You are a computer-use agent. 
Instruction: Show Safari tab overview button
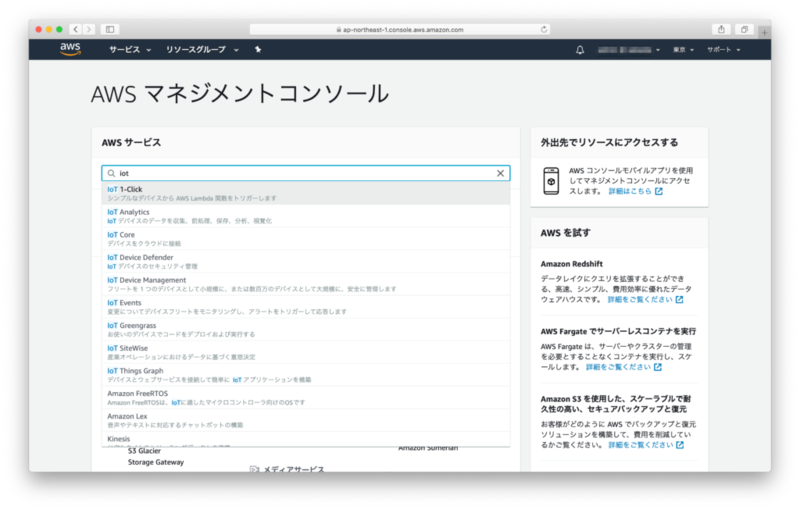(x=744, y=30)
